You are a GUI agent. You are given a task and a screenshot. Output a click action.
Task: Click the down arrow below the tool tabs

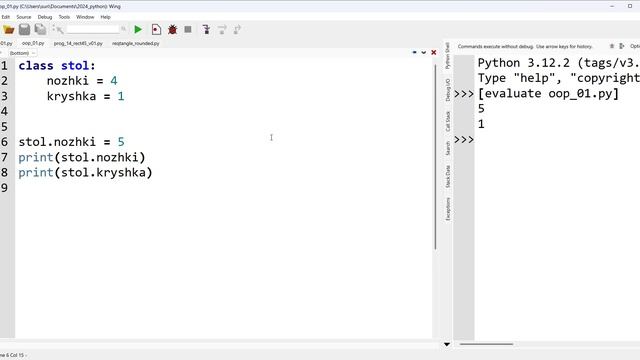click(447, 344)
